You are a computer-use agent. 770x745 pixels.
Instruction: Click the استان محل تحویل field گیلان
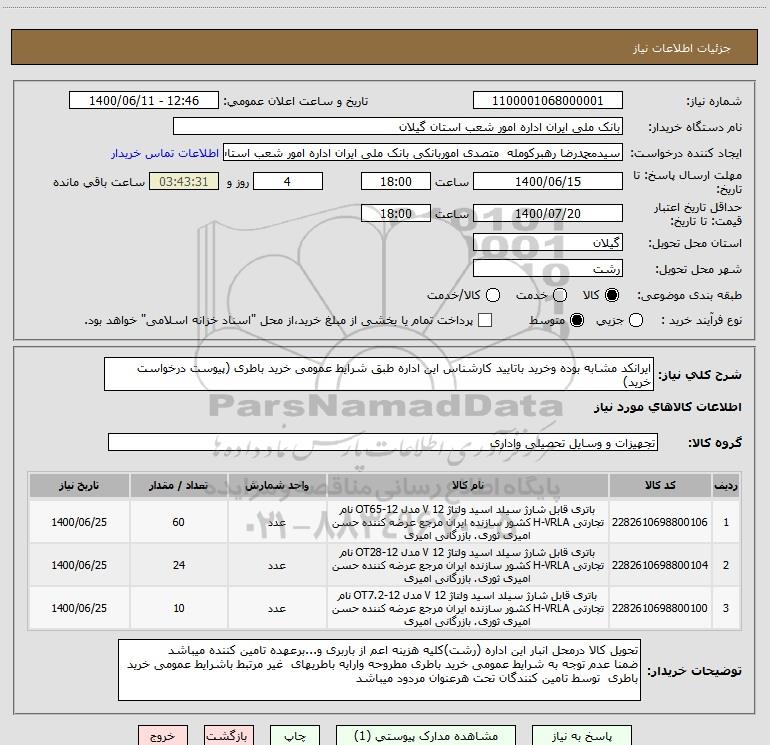pyautogui.click(x=548, y=242)
